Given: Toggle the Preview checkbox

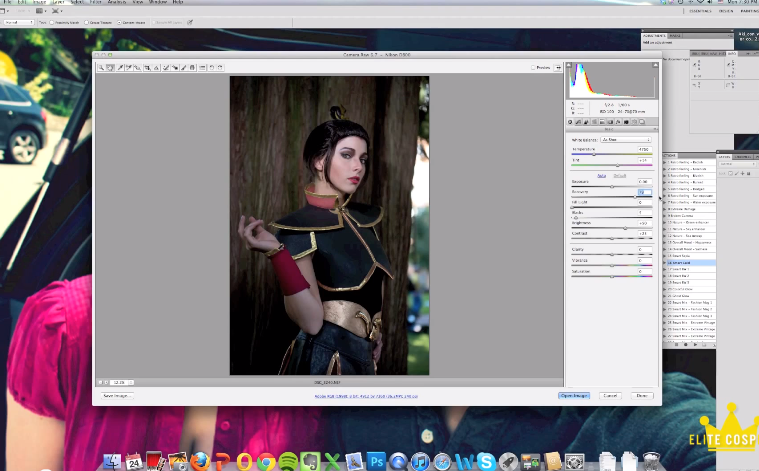Looking at the screenshot, I should click(x=534, y=67).
